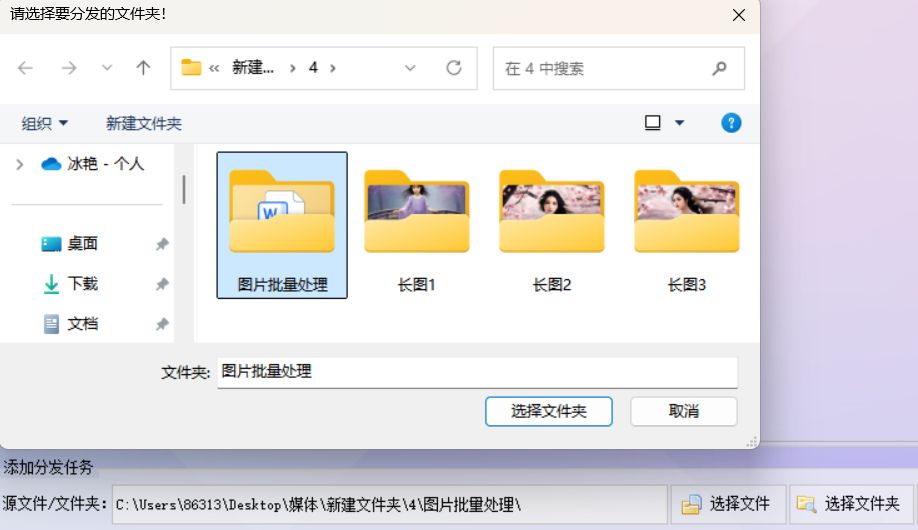This screenshot has width=918, height=530.
Task: Close the folder selection dialog
Action: pos(739,15)
